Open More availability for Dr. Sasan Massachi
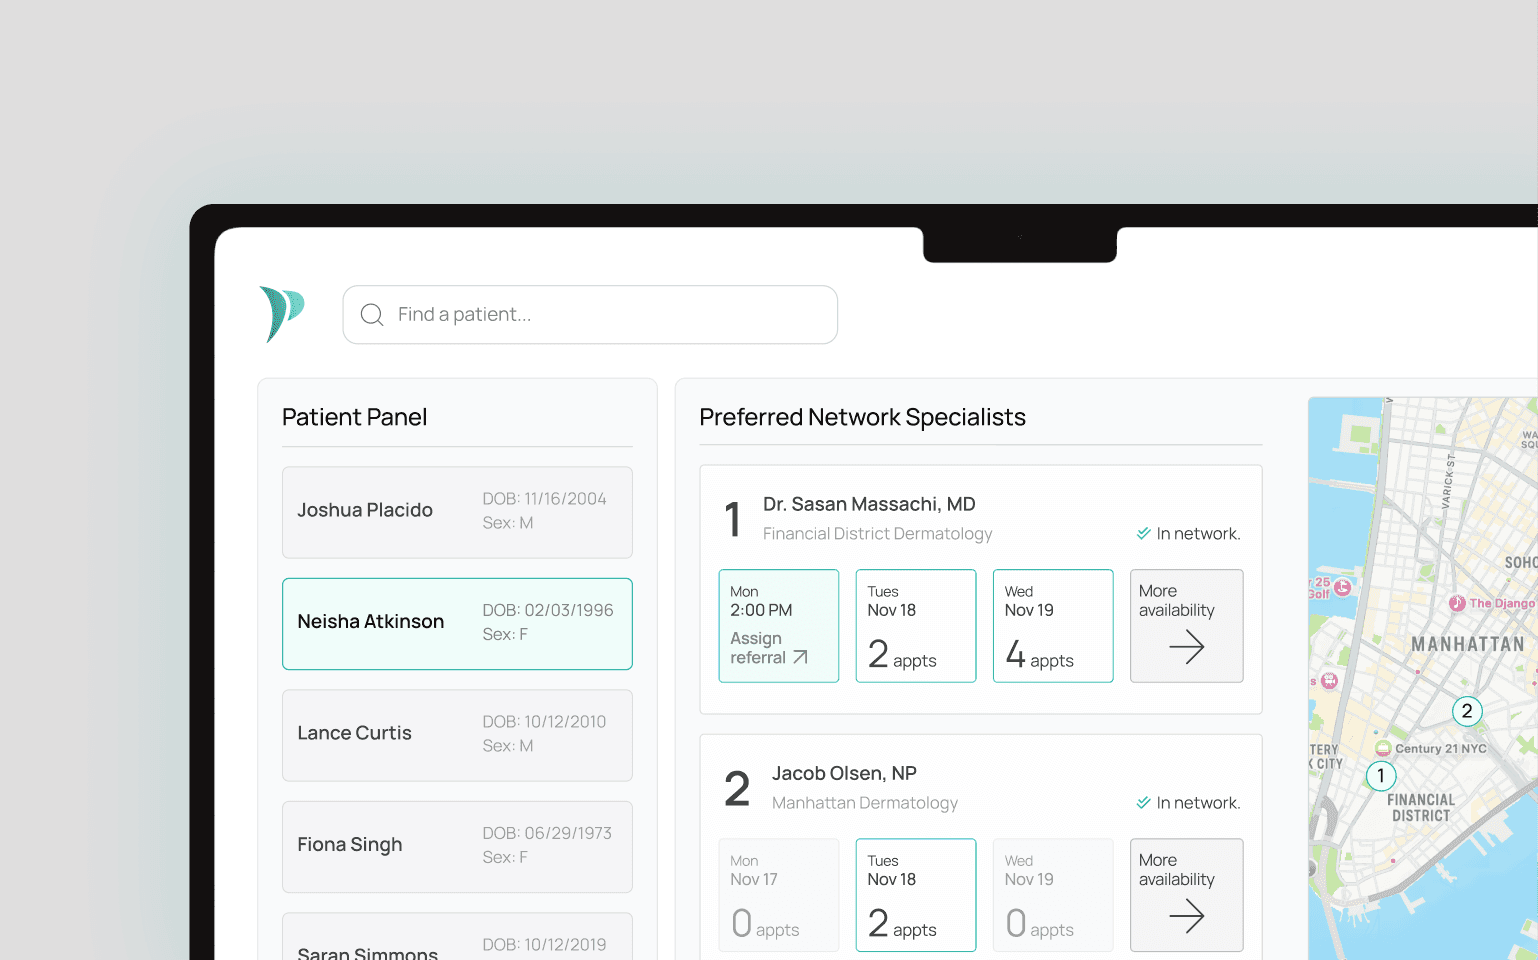The width and height of the screenshot is (1538, 960). [1187, 626]
